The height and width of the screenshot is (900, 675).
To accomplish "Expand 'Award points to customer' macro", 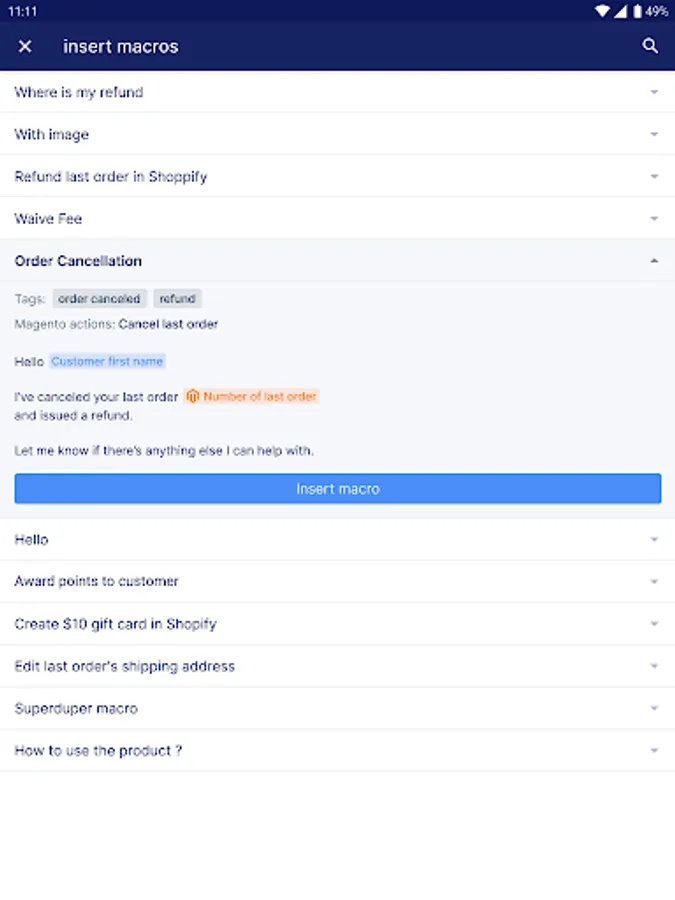I will [337, 582].
